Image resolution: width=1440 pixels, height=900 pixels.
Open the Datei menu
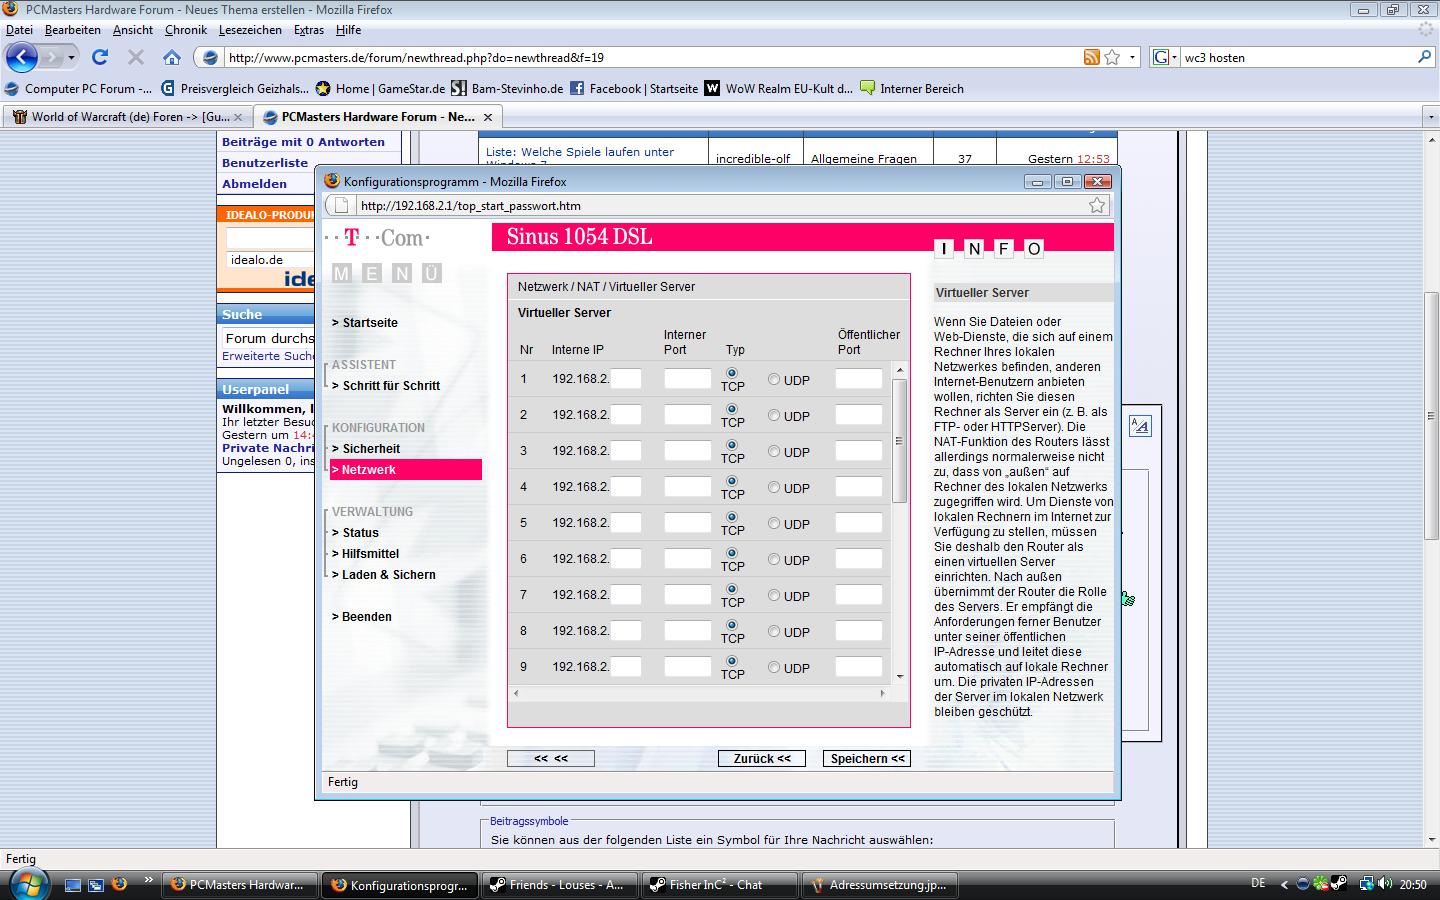(19, 30)
